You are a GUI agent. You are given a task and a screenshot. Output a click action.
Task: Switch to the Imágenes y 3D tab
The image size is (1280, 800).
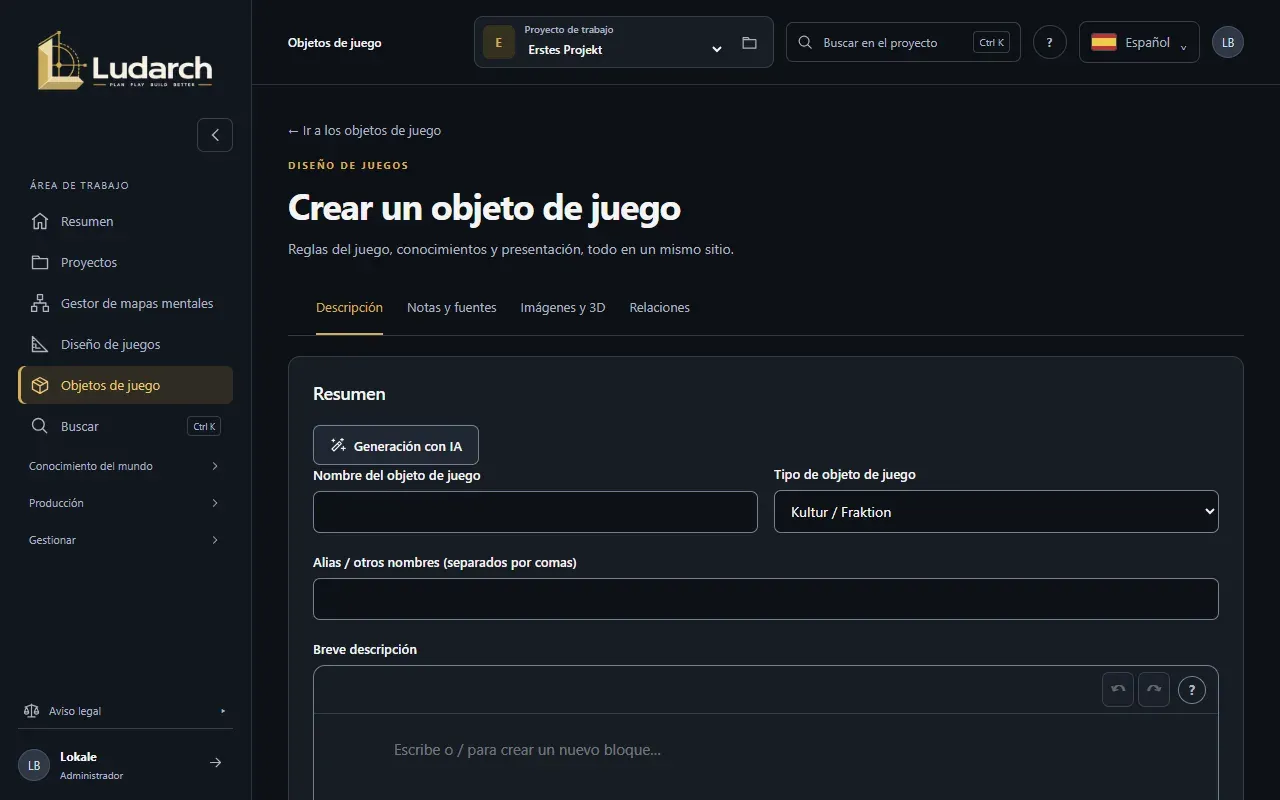coord(563,308)
